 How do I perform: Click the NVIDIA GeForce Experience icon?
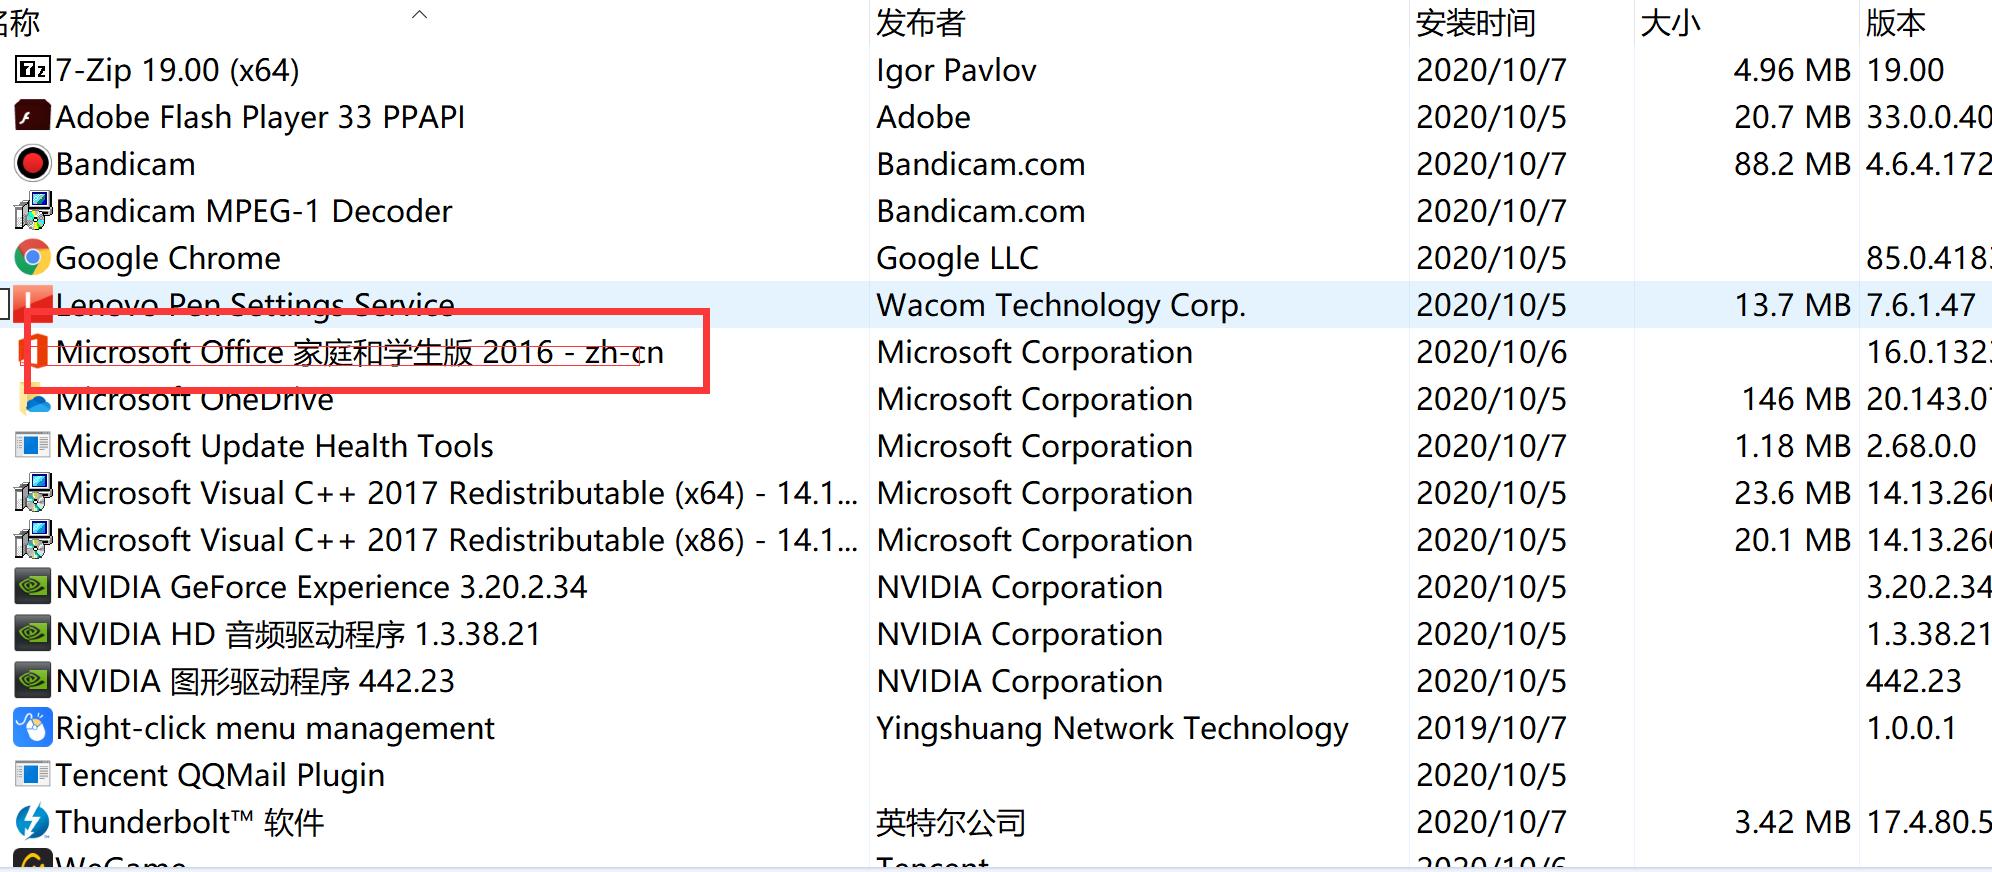30,587
